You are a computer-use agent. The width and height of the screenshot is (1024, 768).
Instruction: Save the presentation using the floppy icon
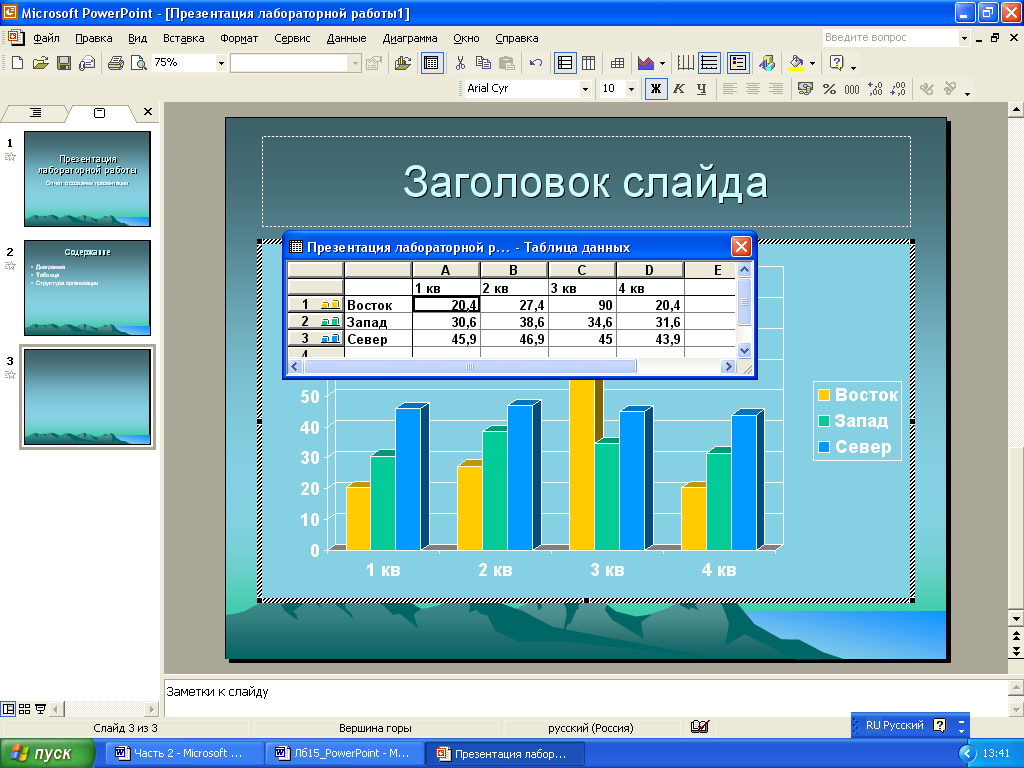point(63,63)
